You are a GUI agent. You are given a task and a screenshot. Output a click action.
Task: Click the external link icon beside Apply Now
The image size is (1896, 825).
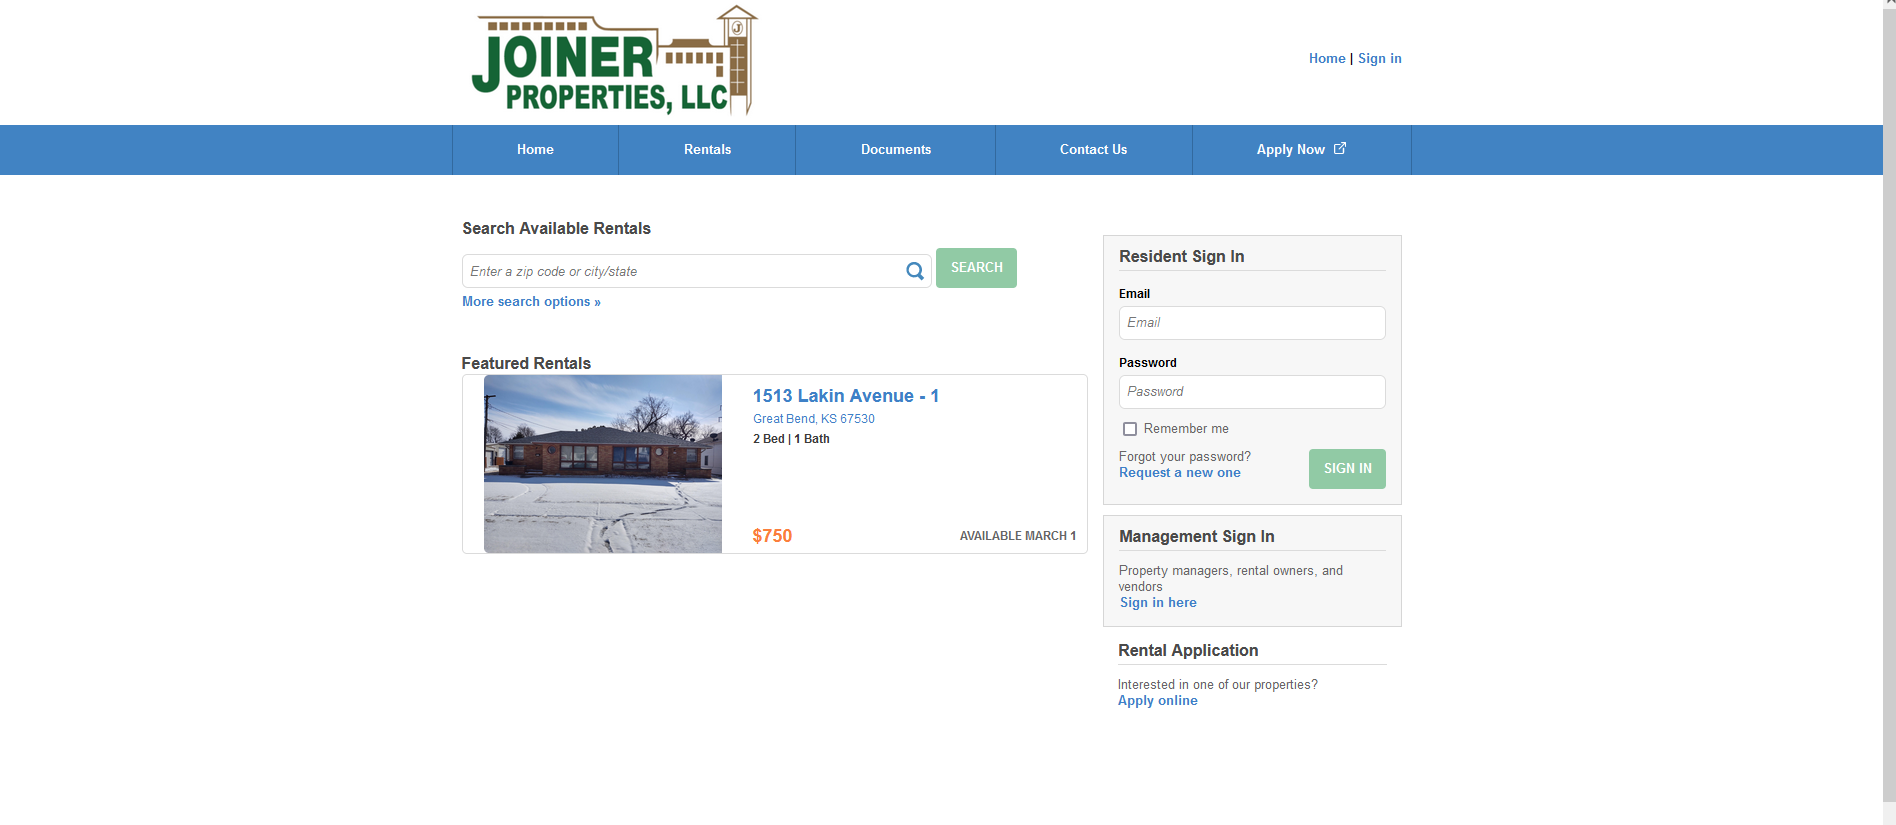1340,148
